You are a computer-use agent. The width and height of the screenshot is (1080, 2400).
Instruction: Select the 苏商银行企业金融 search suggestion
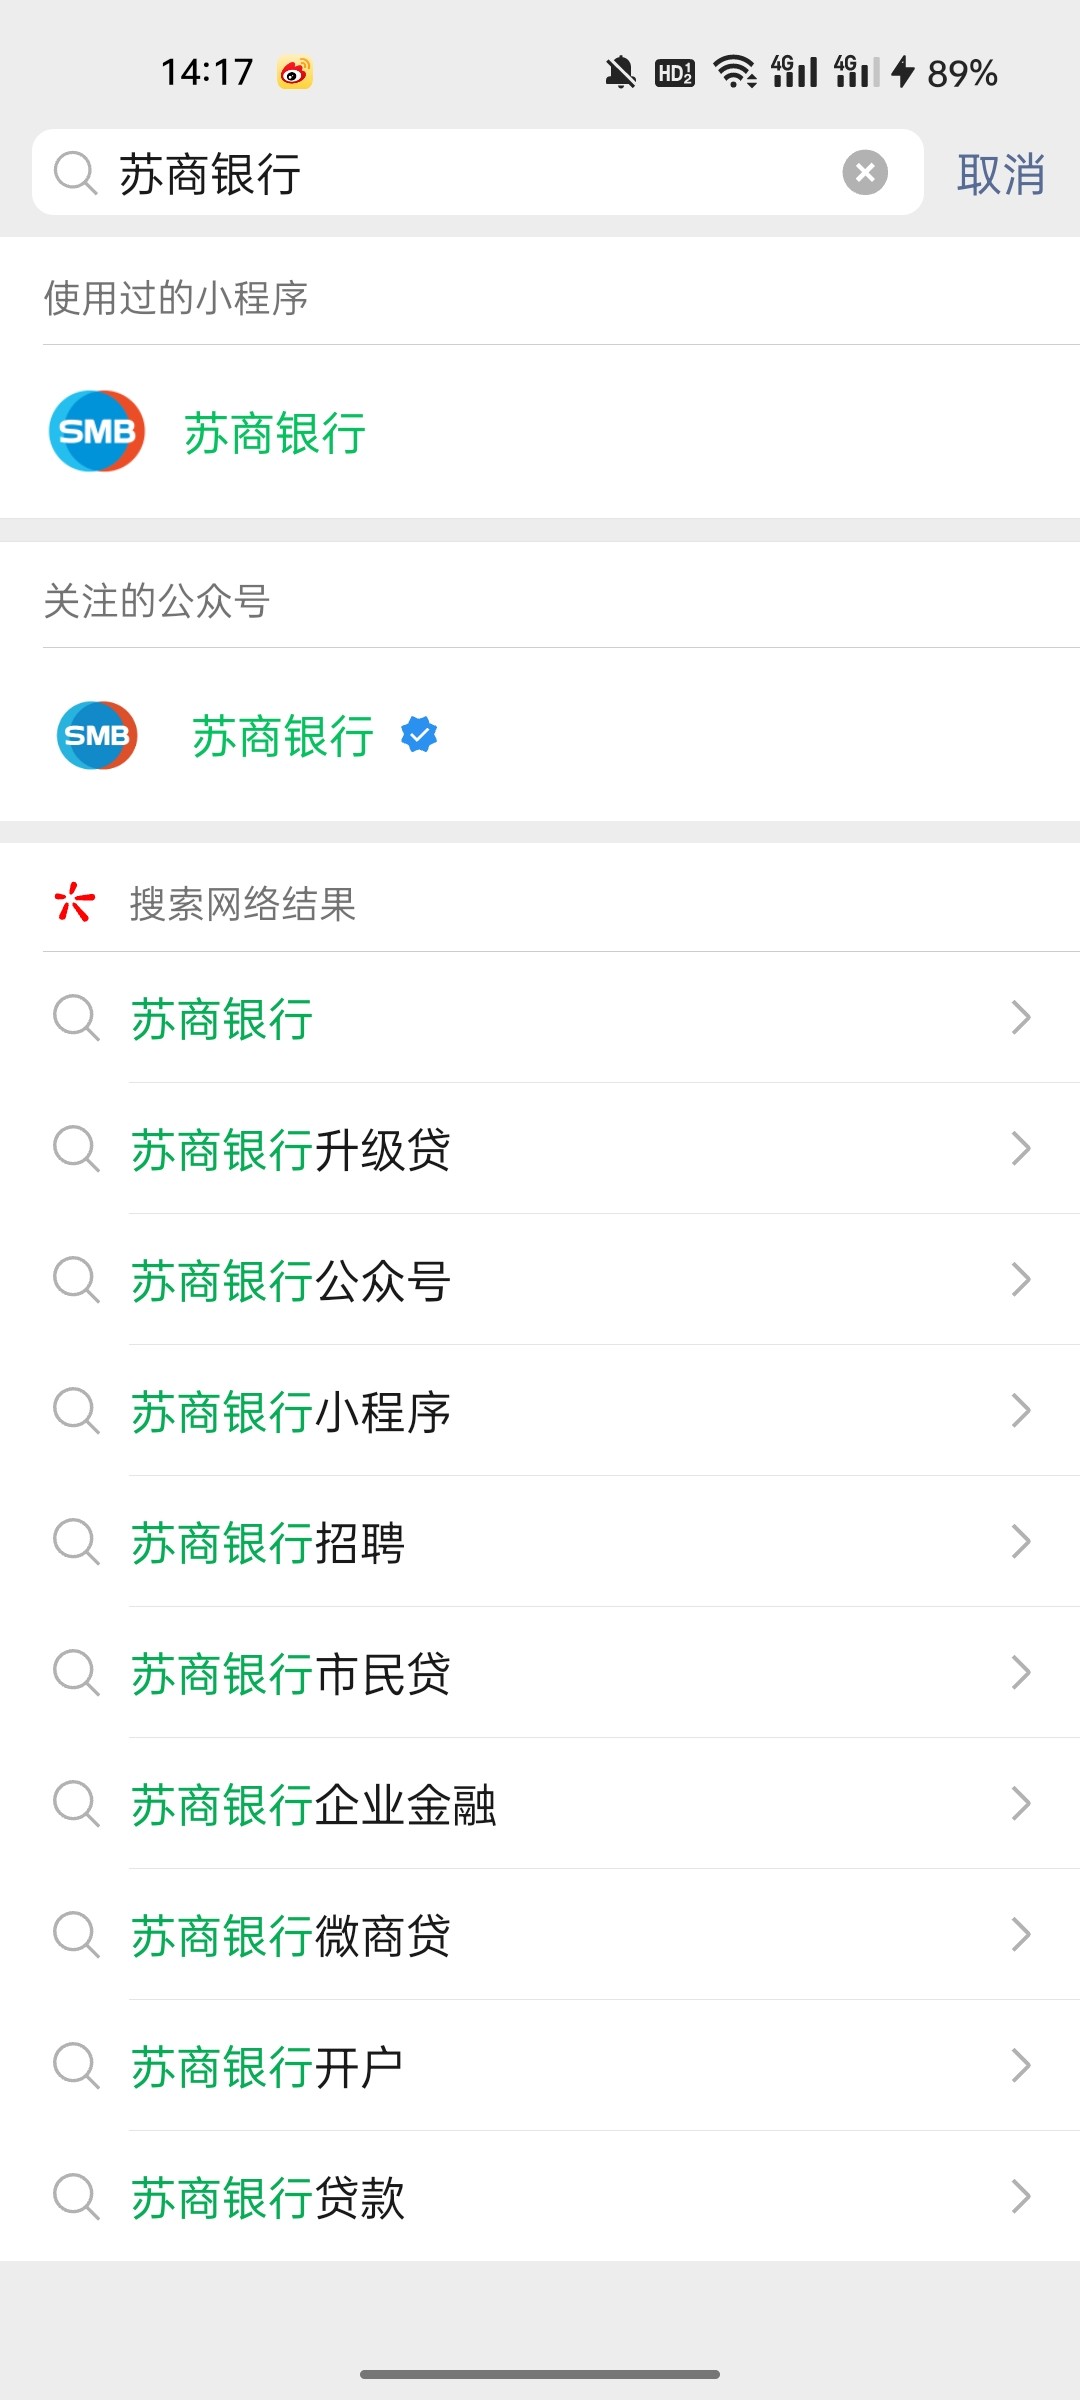[314, 1804]
